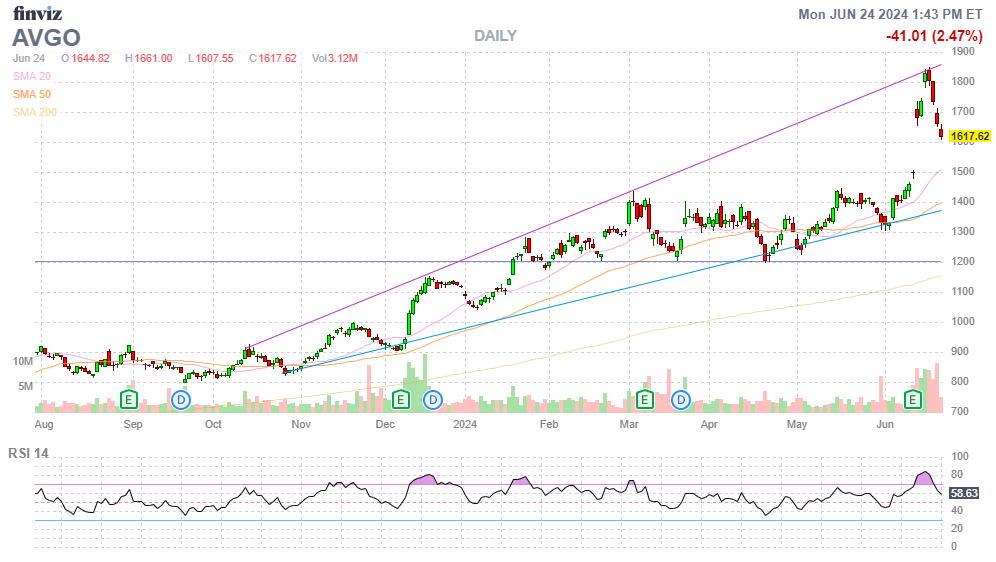This screenshot has width=996, height=562.
Task: Click the DAILY timeframe label
Action: click(495, 36)
